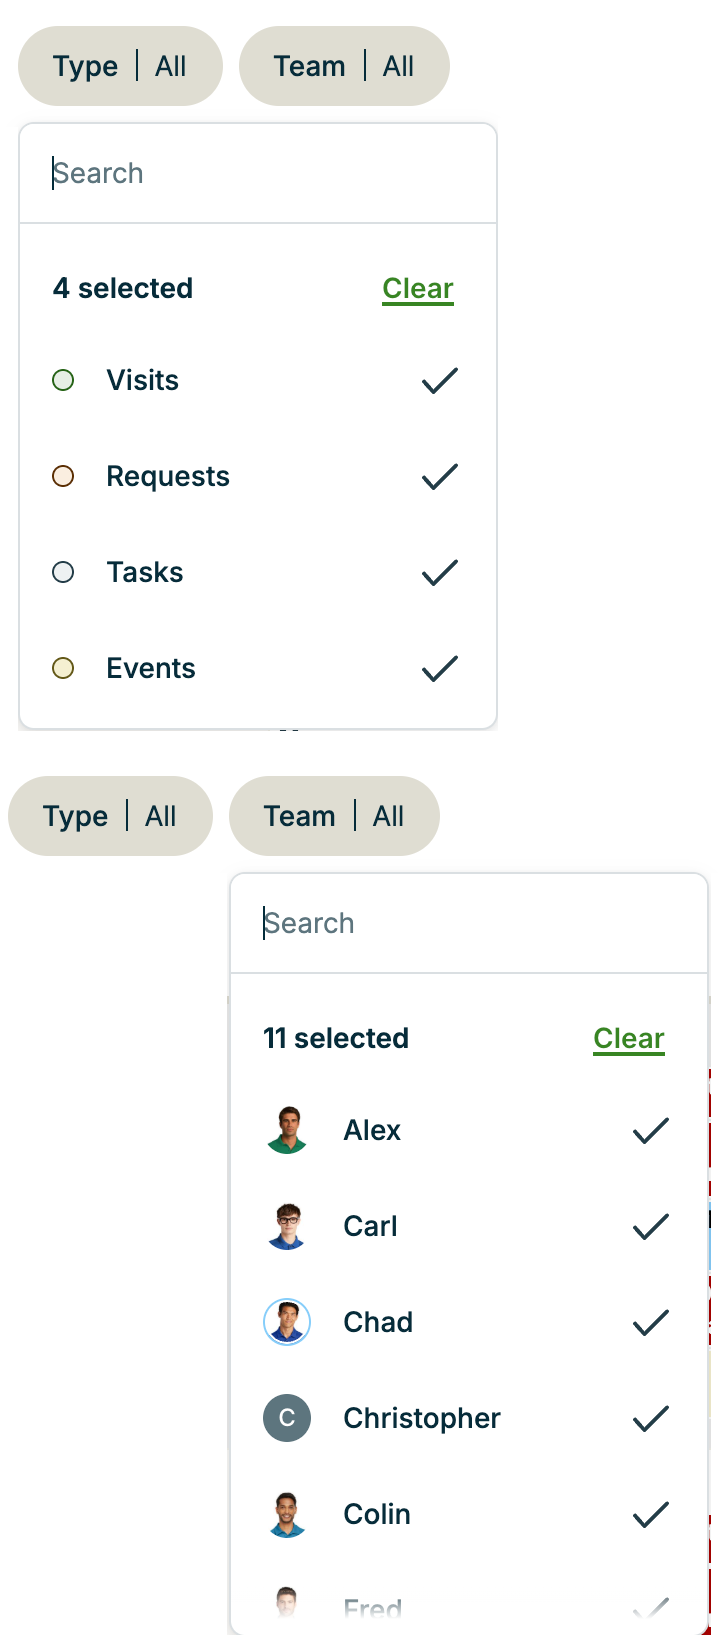Click Carl's avatar with glasses
Viewport: 724px width, 1644px height.
coord(287,1226)
